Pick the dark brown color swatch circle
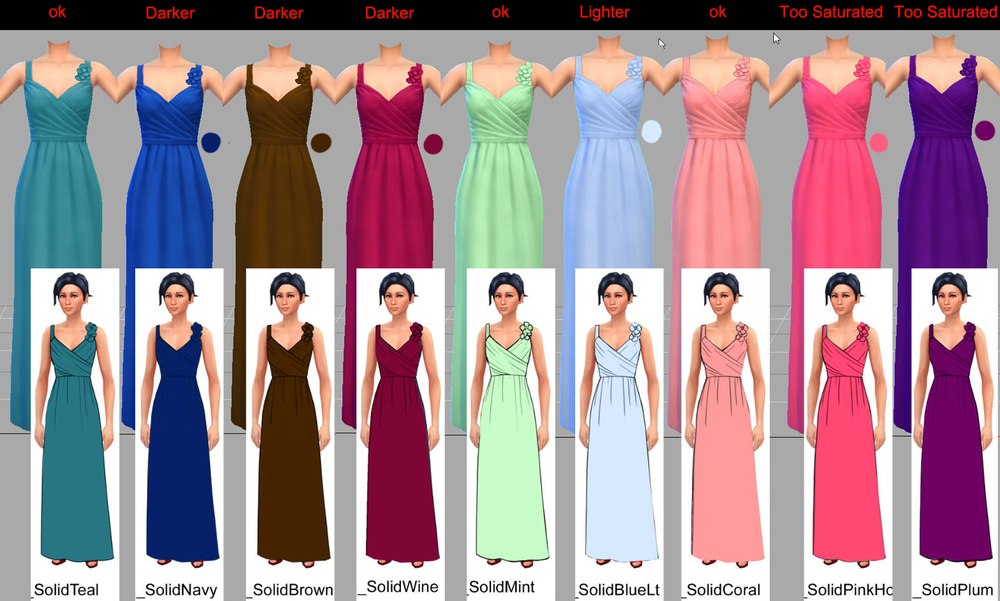 click(x=321, y=143)
